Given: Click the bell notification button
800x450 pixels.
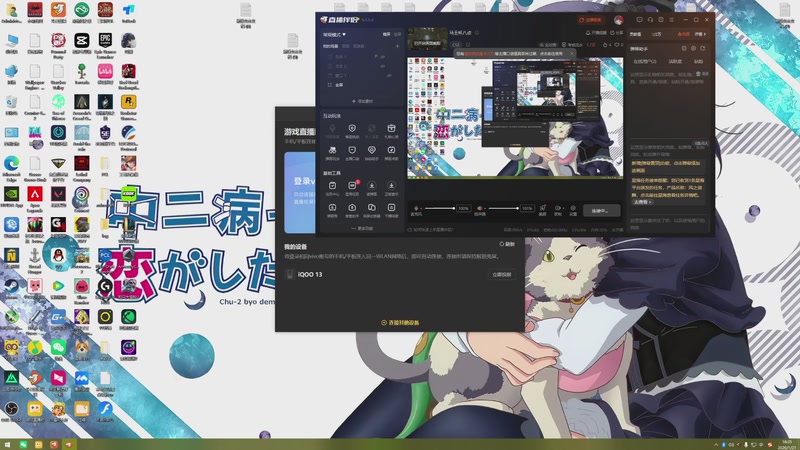Looking at the screenshot, I should (x=597, y=33).
